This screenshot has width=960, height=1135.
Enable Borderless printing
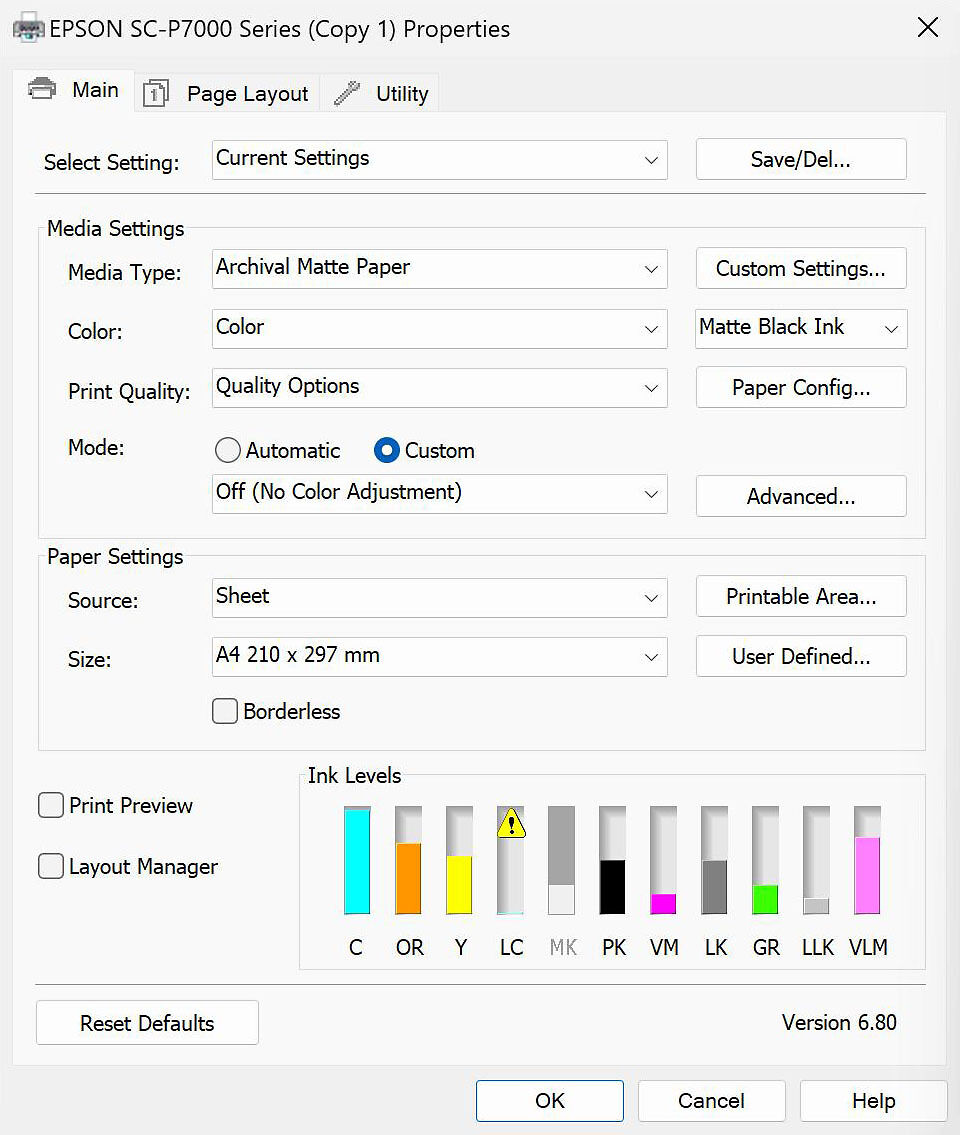point(225,711)
